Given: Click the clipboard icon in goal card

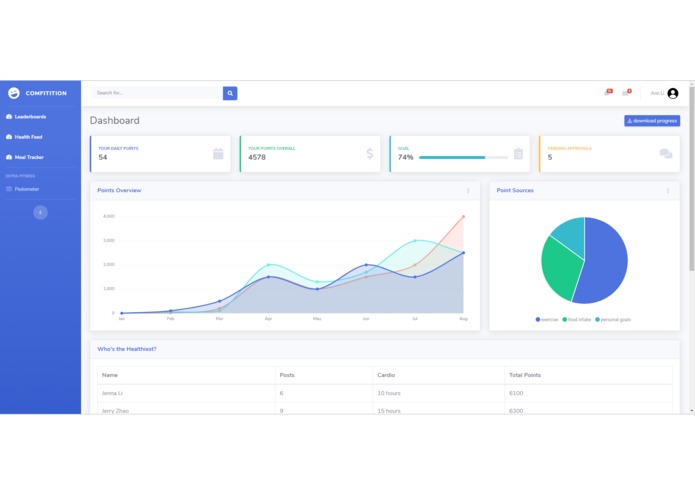Looking at the screenshot, I should [518, 154].
